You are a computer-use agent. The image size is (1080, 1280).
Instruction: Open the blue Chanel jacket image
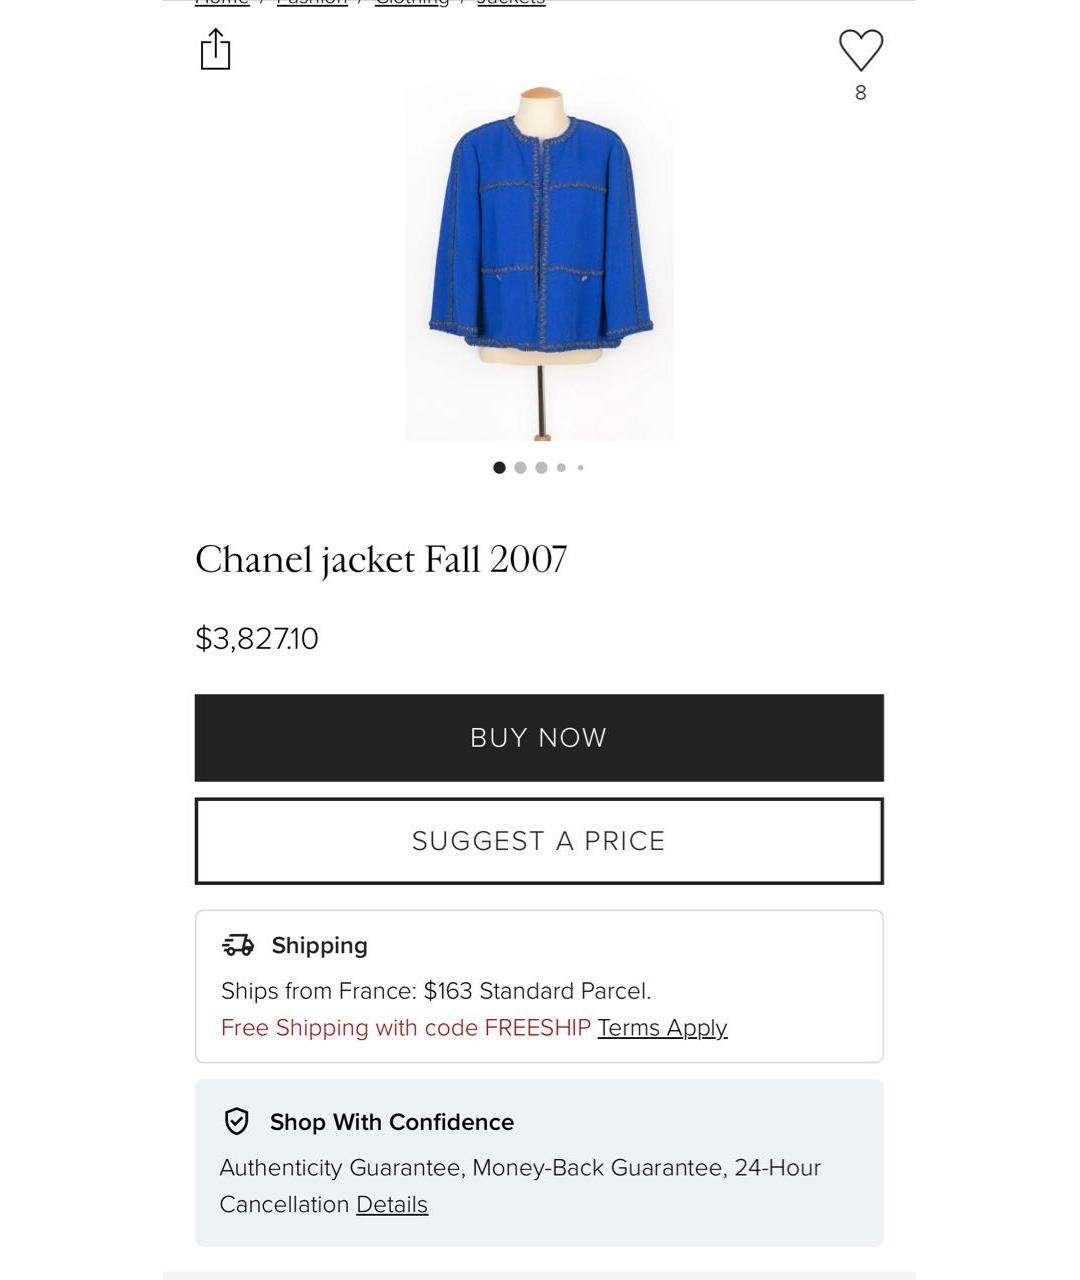coord(539,263)
